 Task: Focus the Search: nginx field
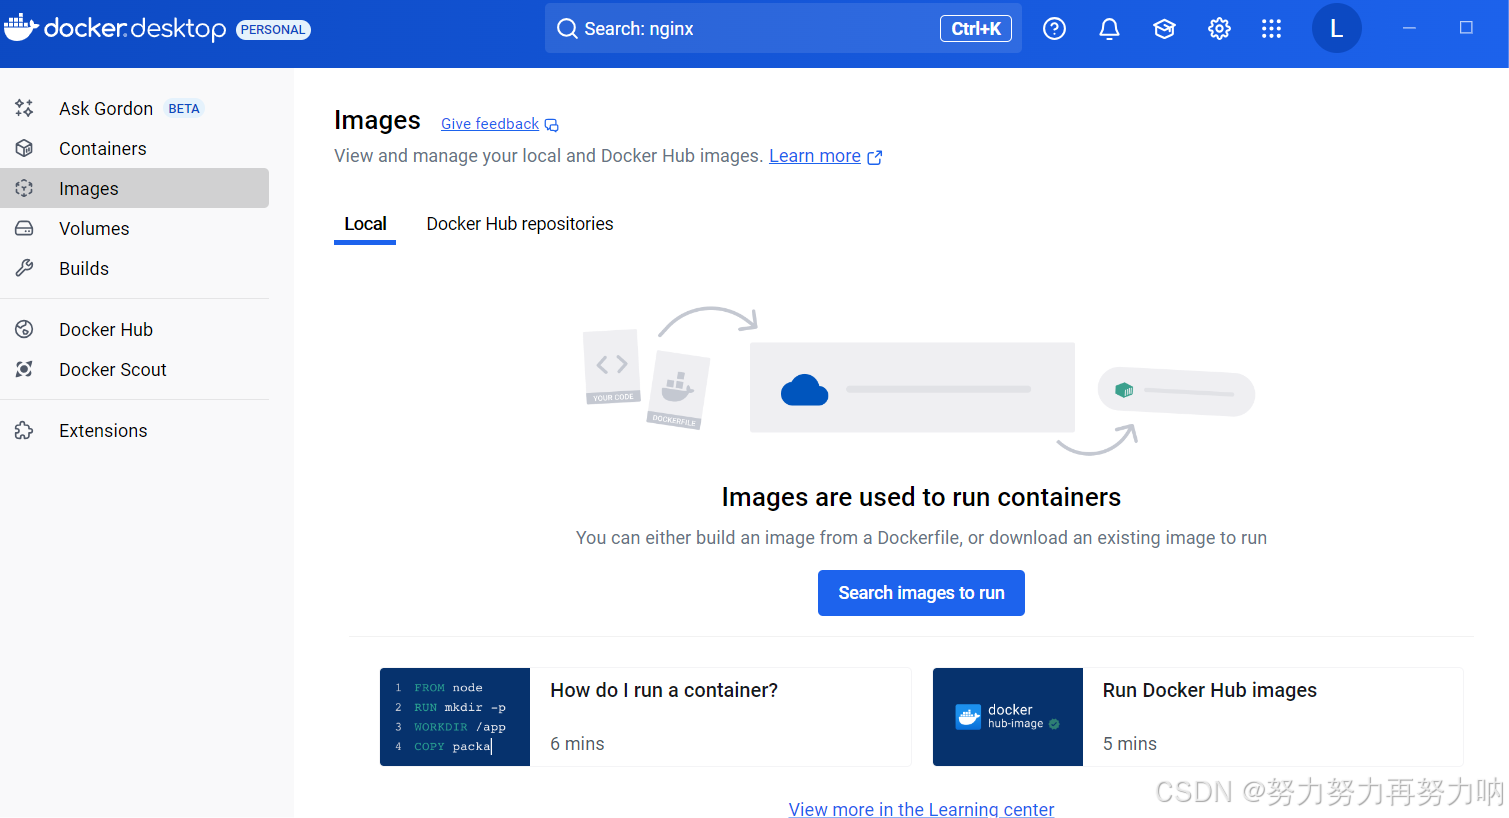[x=783, y=28]
